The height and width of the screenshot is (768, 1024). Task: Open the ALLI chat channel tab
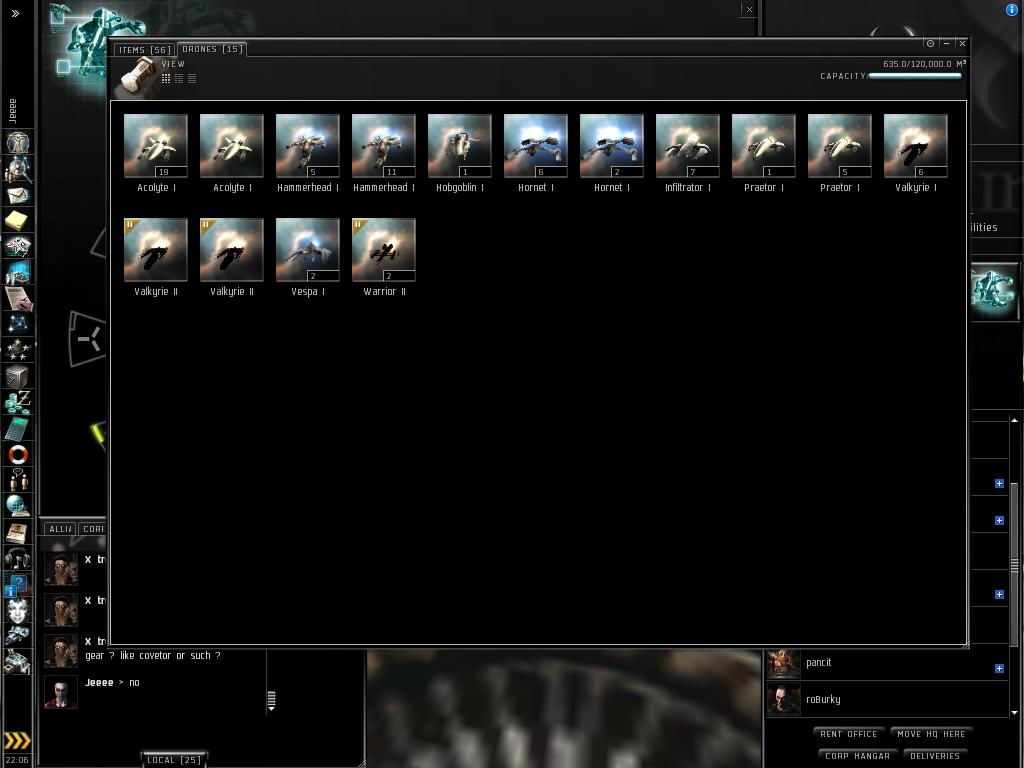pos(60,529)
